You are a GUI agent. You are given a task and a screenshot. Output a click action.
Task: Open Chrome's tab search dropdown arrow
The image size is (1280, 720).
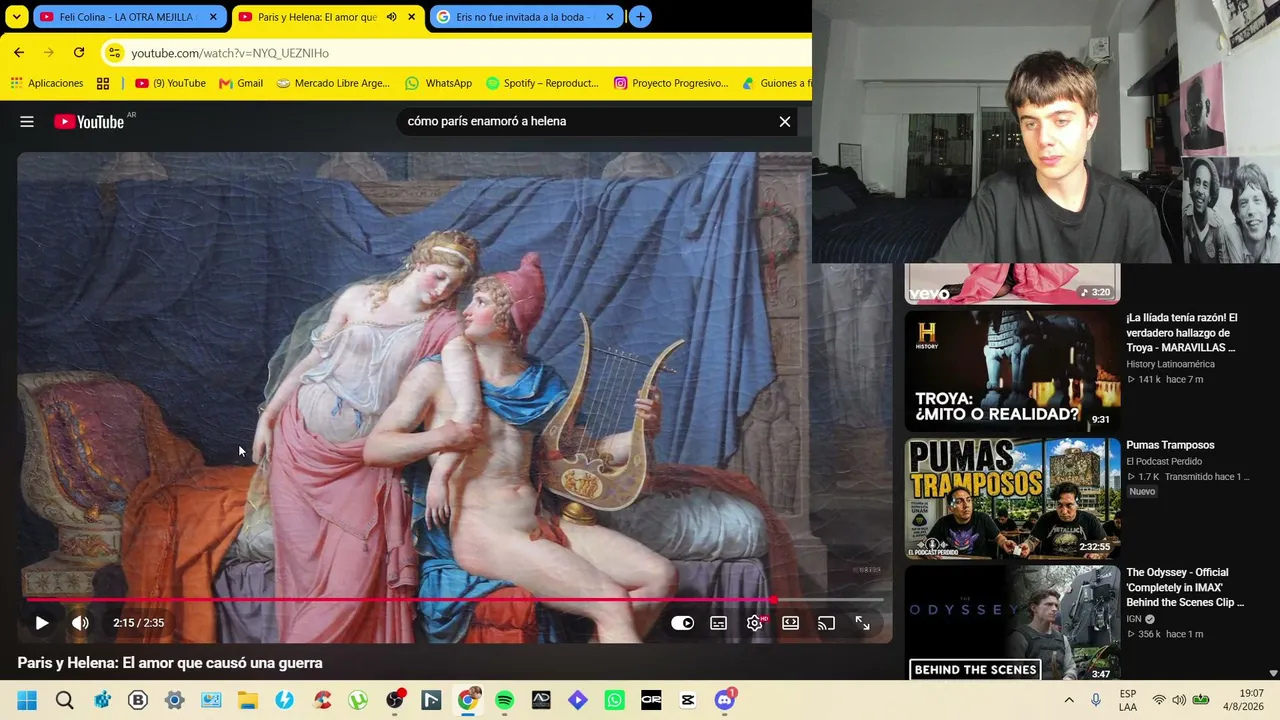point(17,17)
